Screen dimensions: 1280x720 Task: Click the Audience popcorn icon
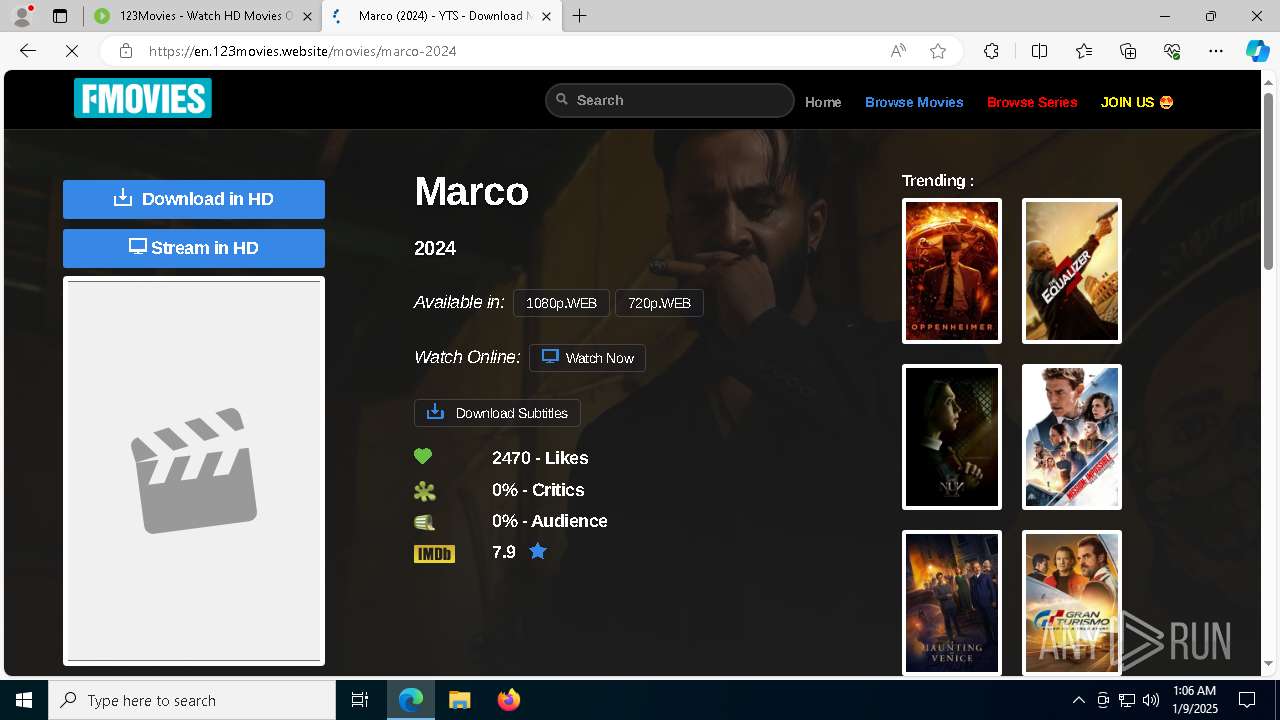click(425, 522)
